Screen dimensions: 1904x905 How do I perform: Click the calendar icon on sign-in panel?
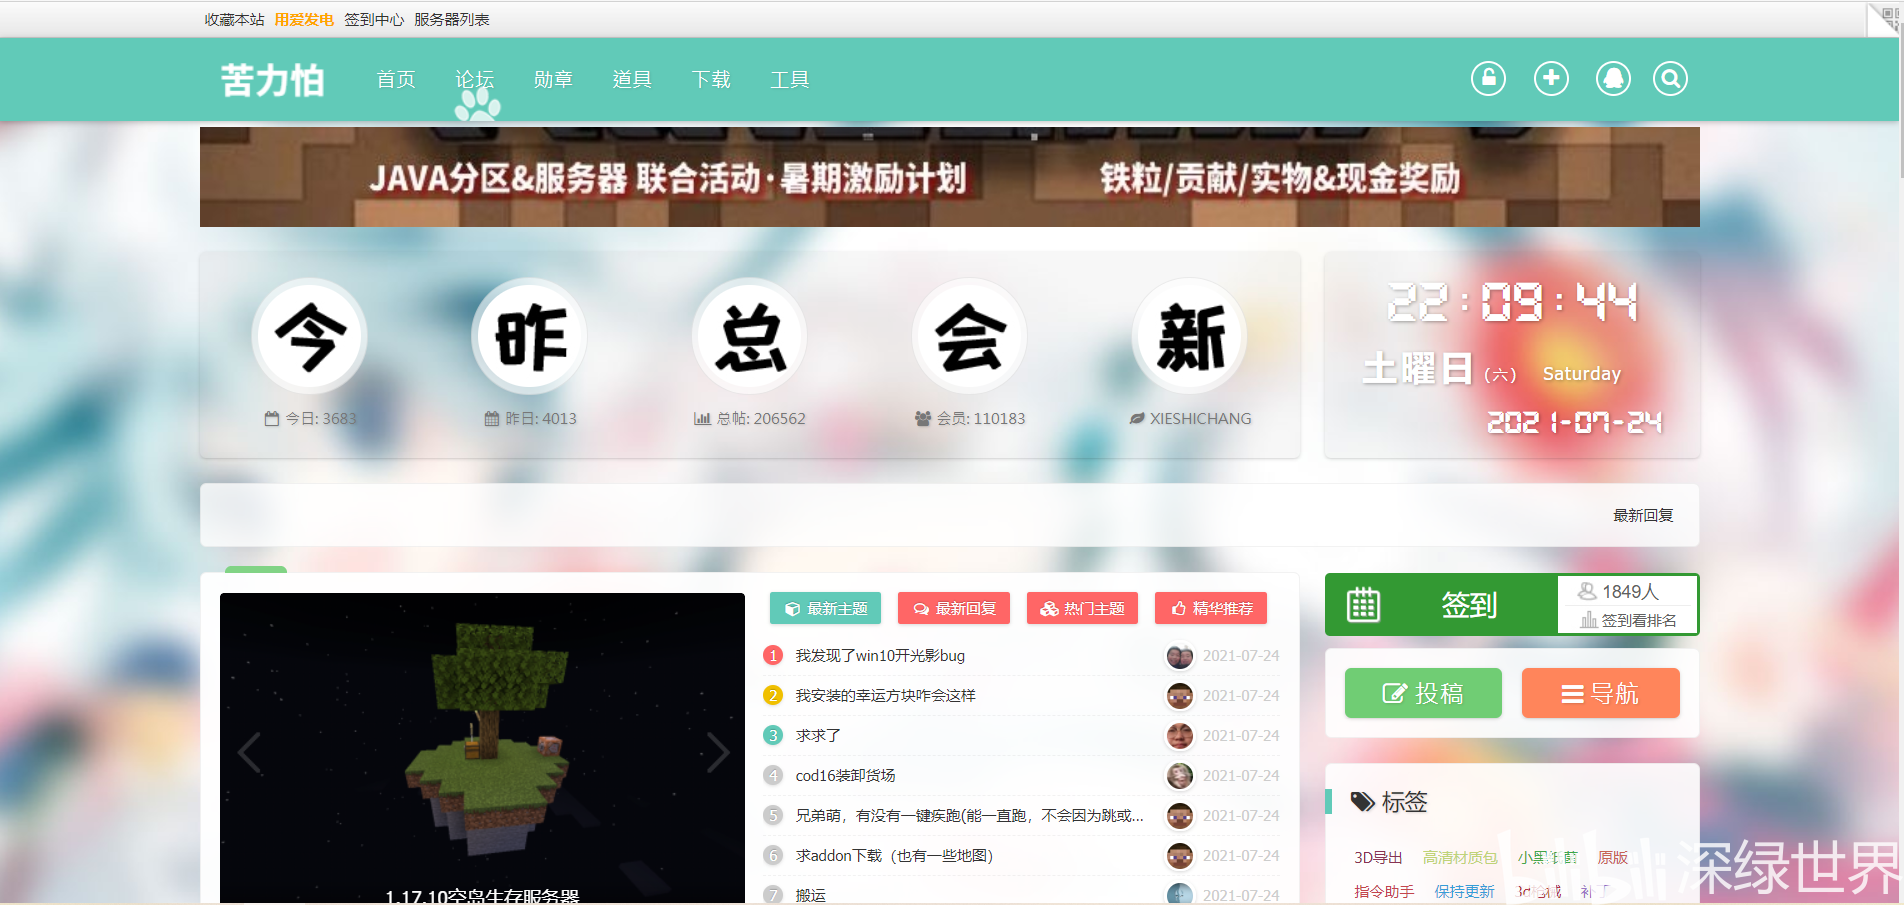point(1363,605)
